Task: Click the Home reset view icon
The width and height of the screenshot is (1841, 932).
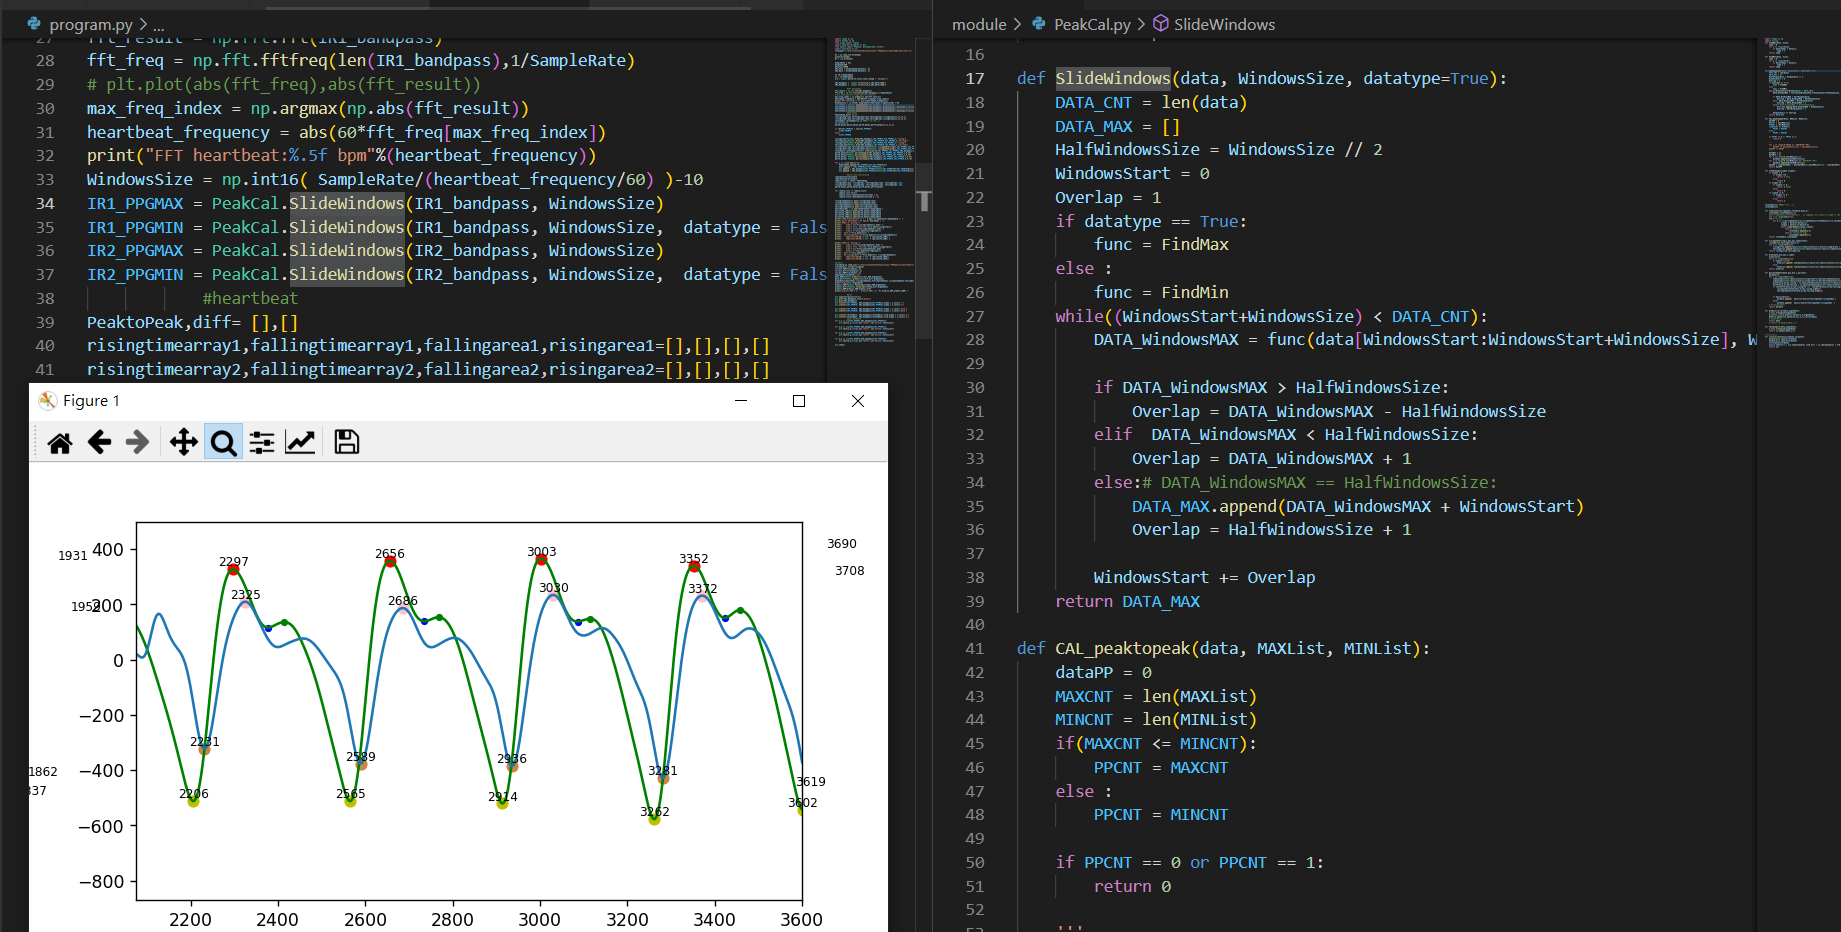Action: (x=60, y=442)
